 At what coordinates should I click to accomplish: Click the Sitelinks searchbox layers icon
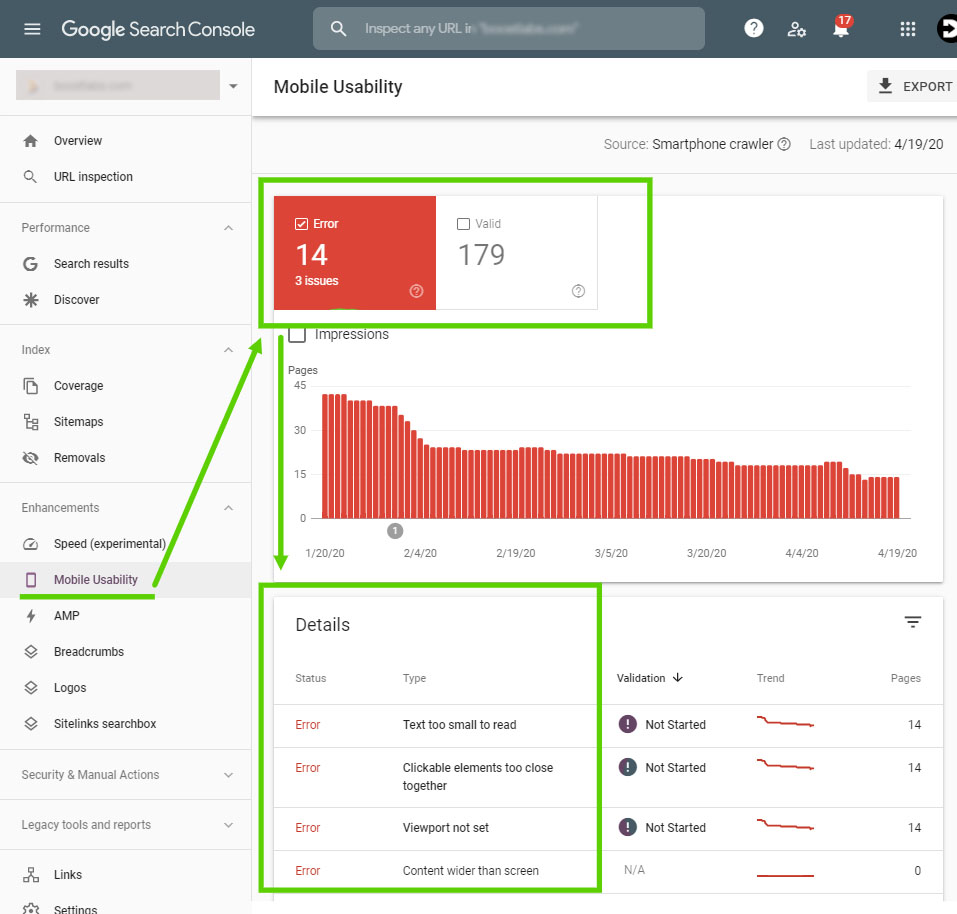31,724
